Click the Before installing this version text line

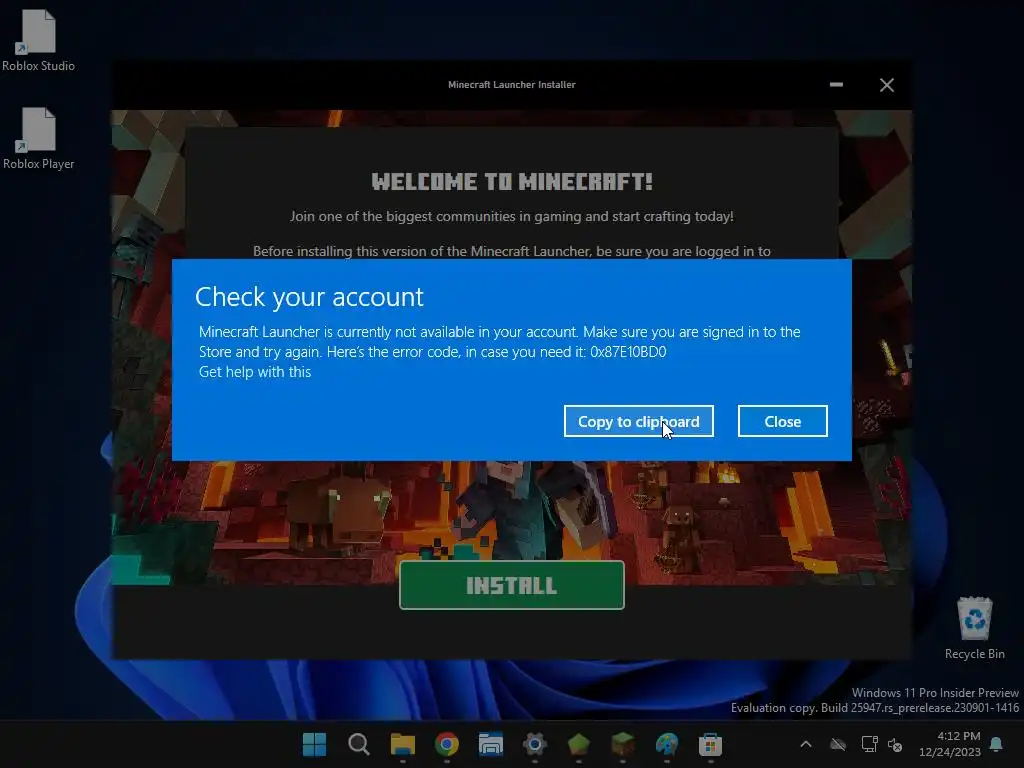(x=511, y=251)
